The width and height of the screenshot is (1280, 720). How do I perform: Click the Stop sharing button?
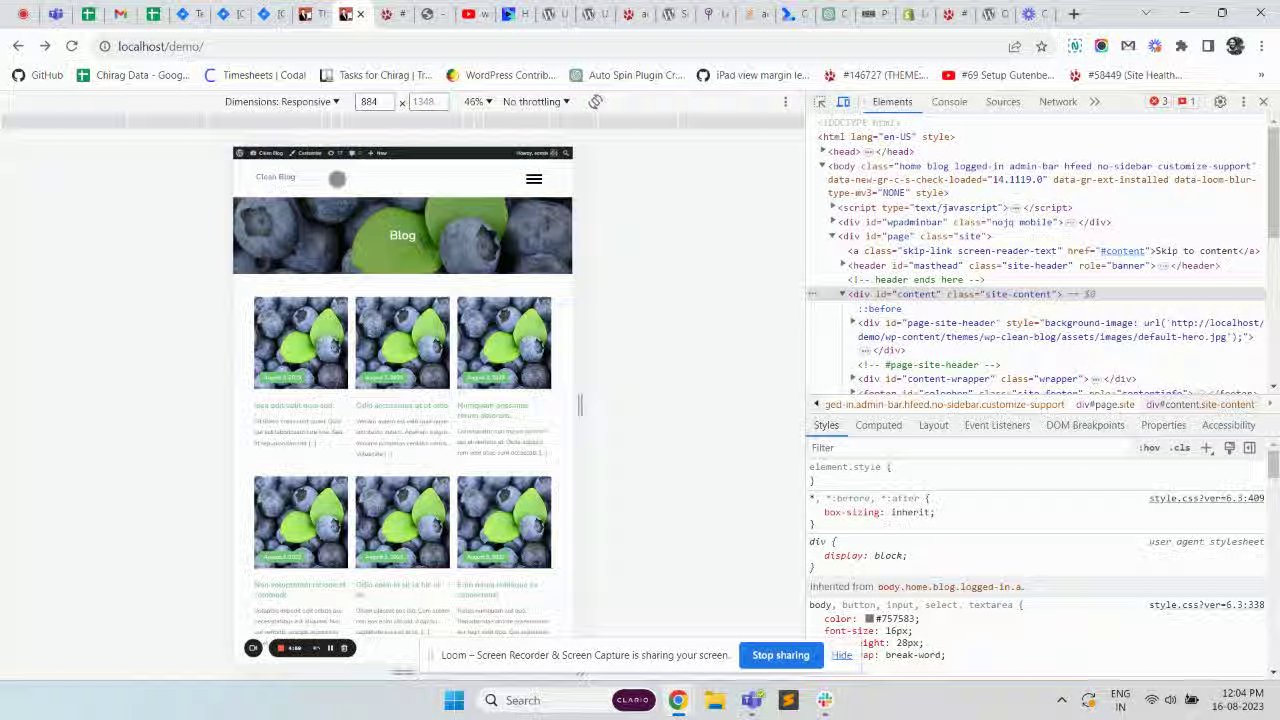click(781, 656)
